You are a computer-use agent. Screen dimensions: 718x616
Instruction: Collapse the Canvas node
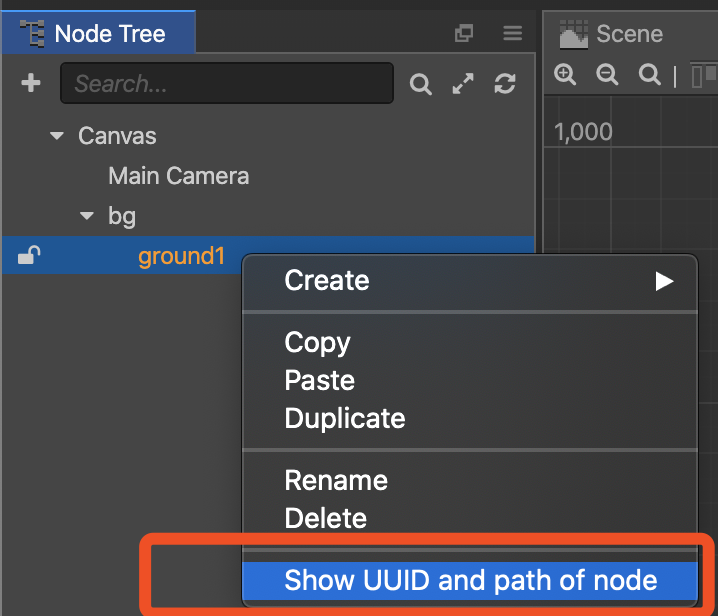click(x=57, y=136)
